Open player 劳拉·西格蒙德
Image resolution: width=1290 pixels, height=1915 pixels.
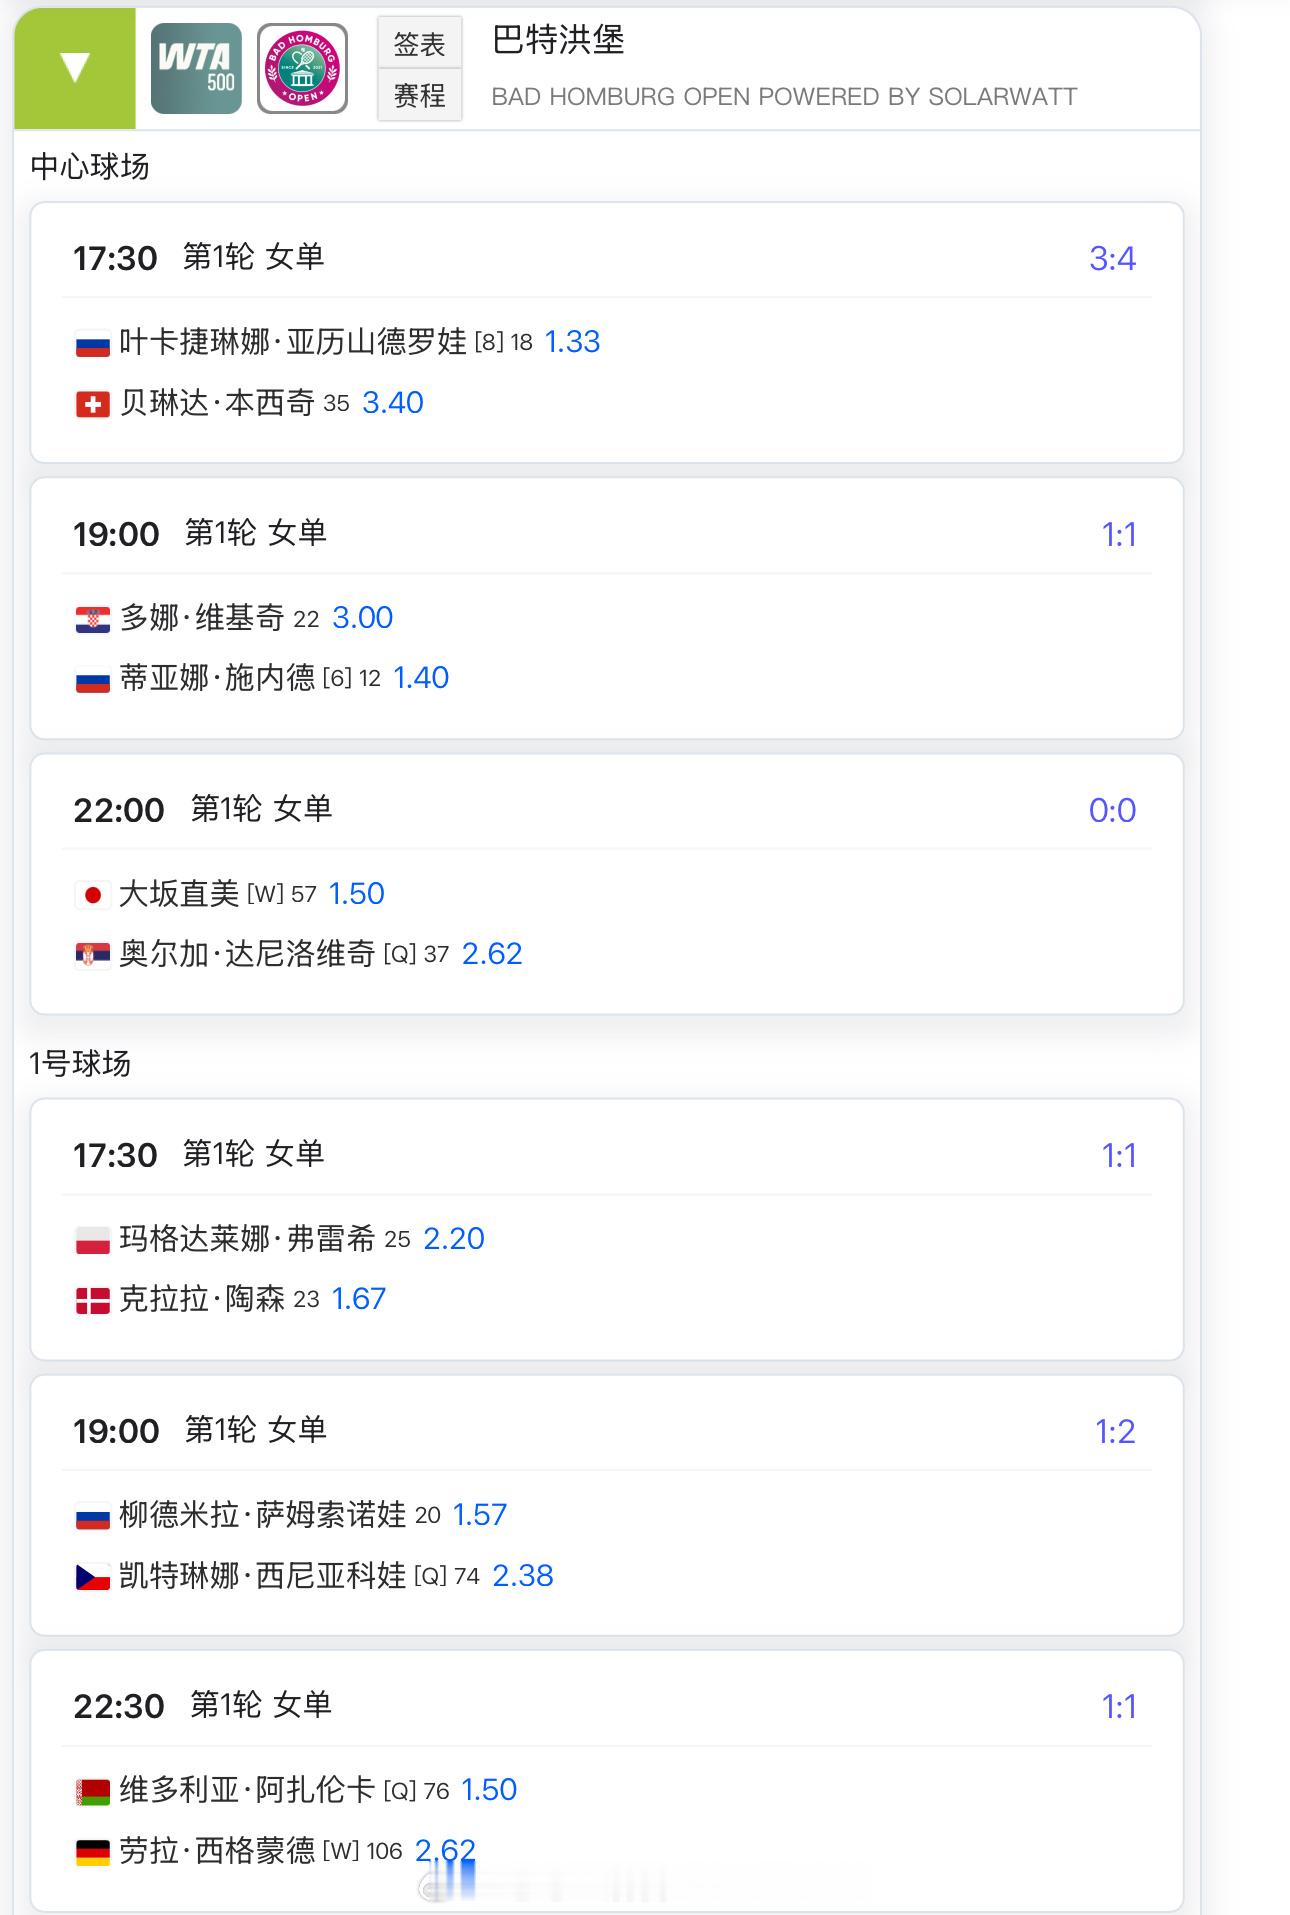pyautogui.click(x=217, y=1851)
